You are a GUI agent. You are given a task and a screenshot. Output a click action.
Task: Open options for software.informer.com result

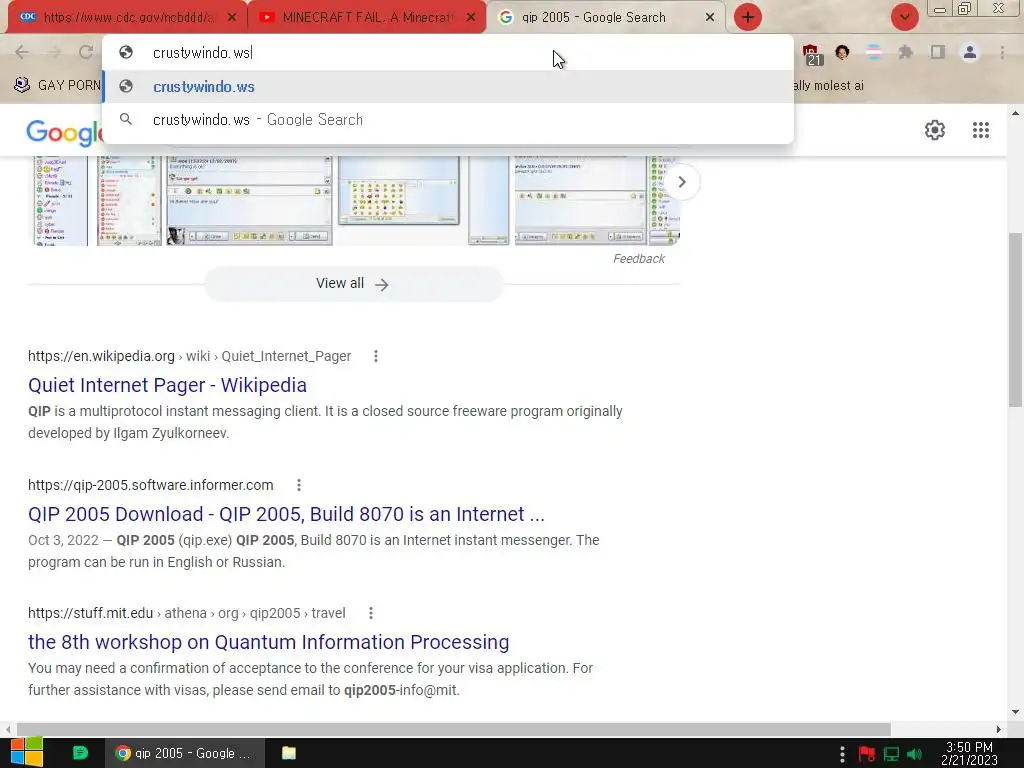coord(298,485)
